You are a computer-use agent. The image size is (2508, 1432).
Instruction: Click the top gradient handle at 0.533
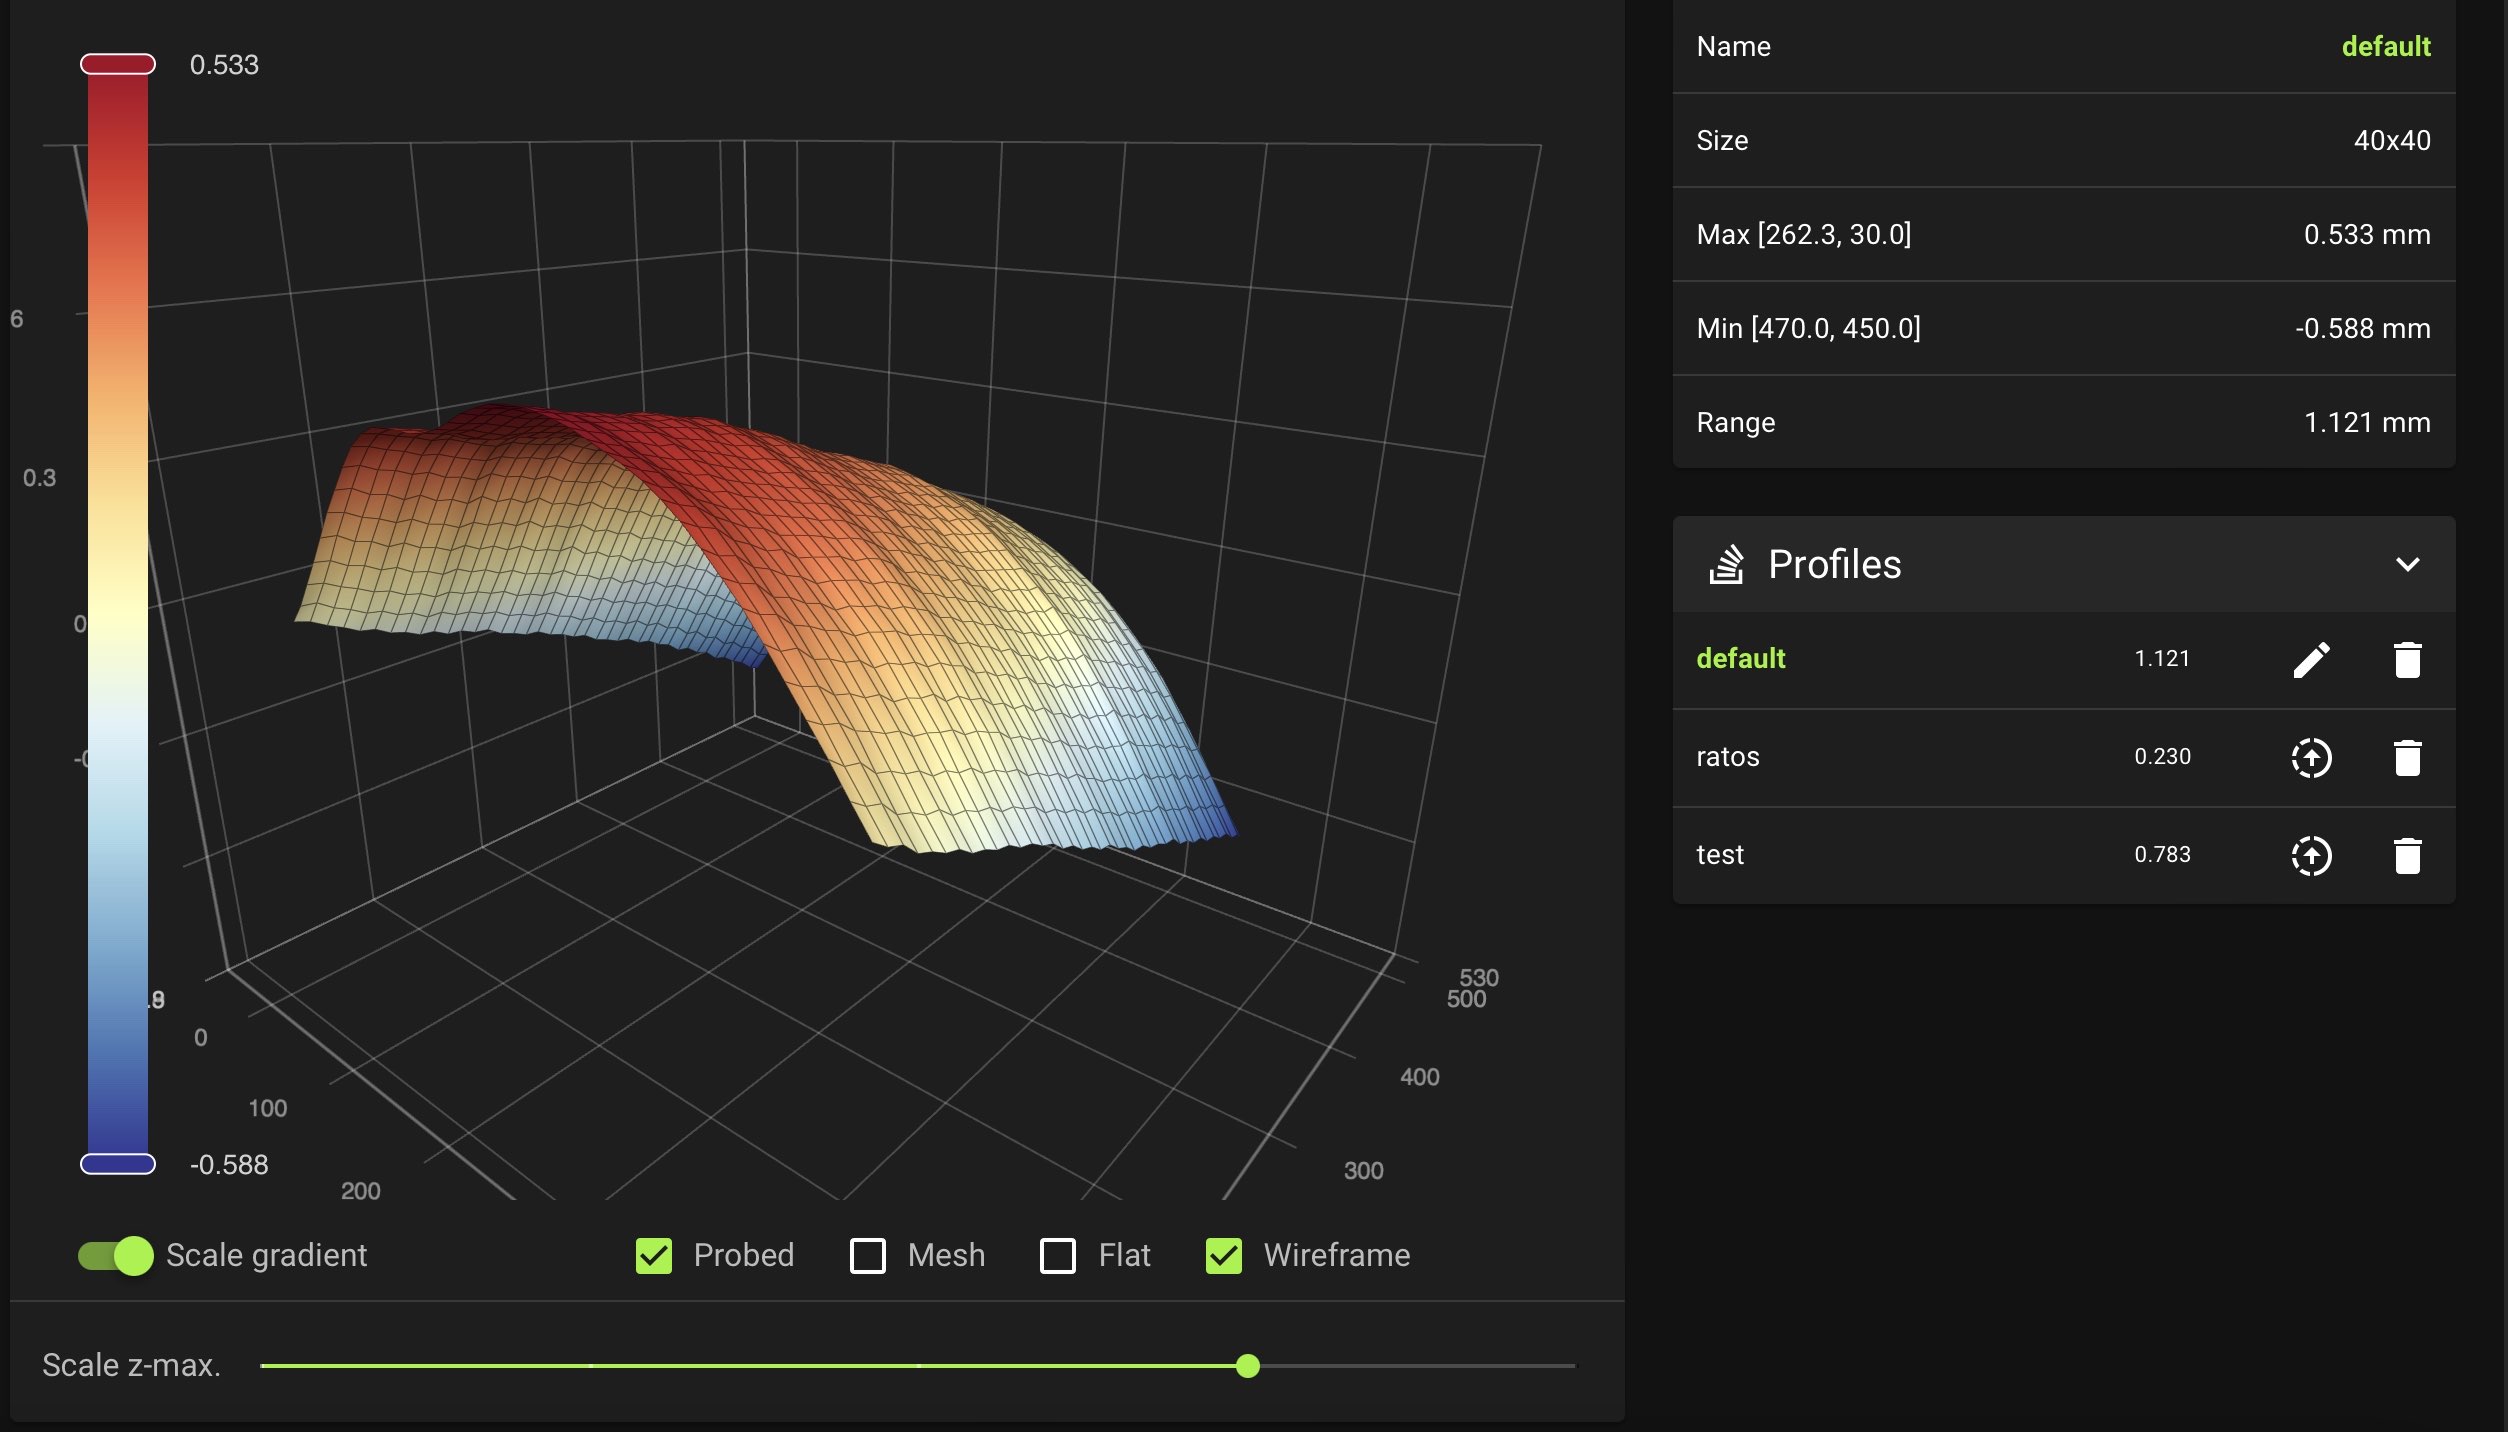point(118,64)
